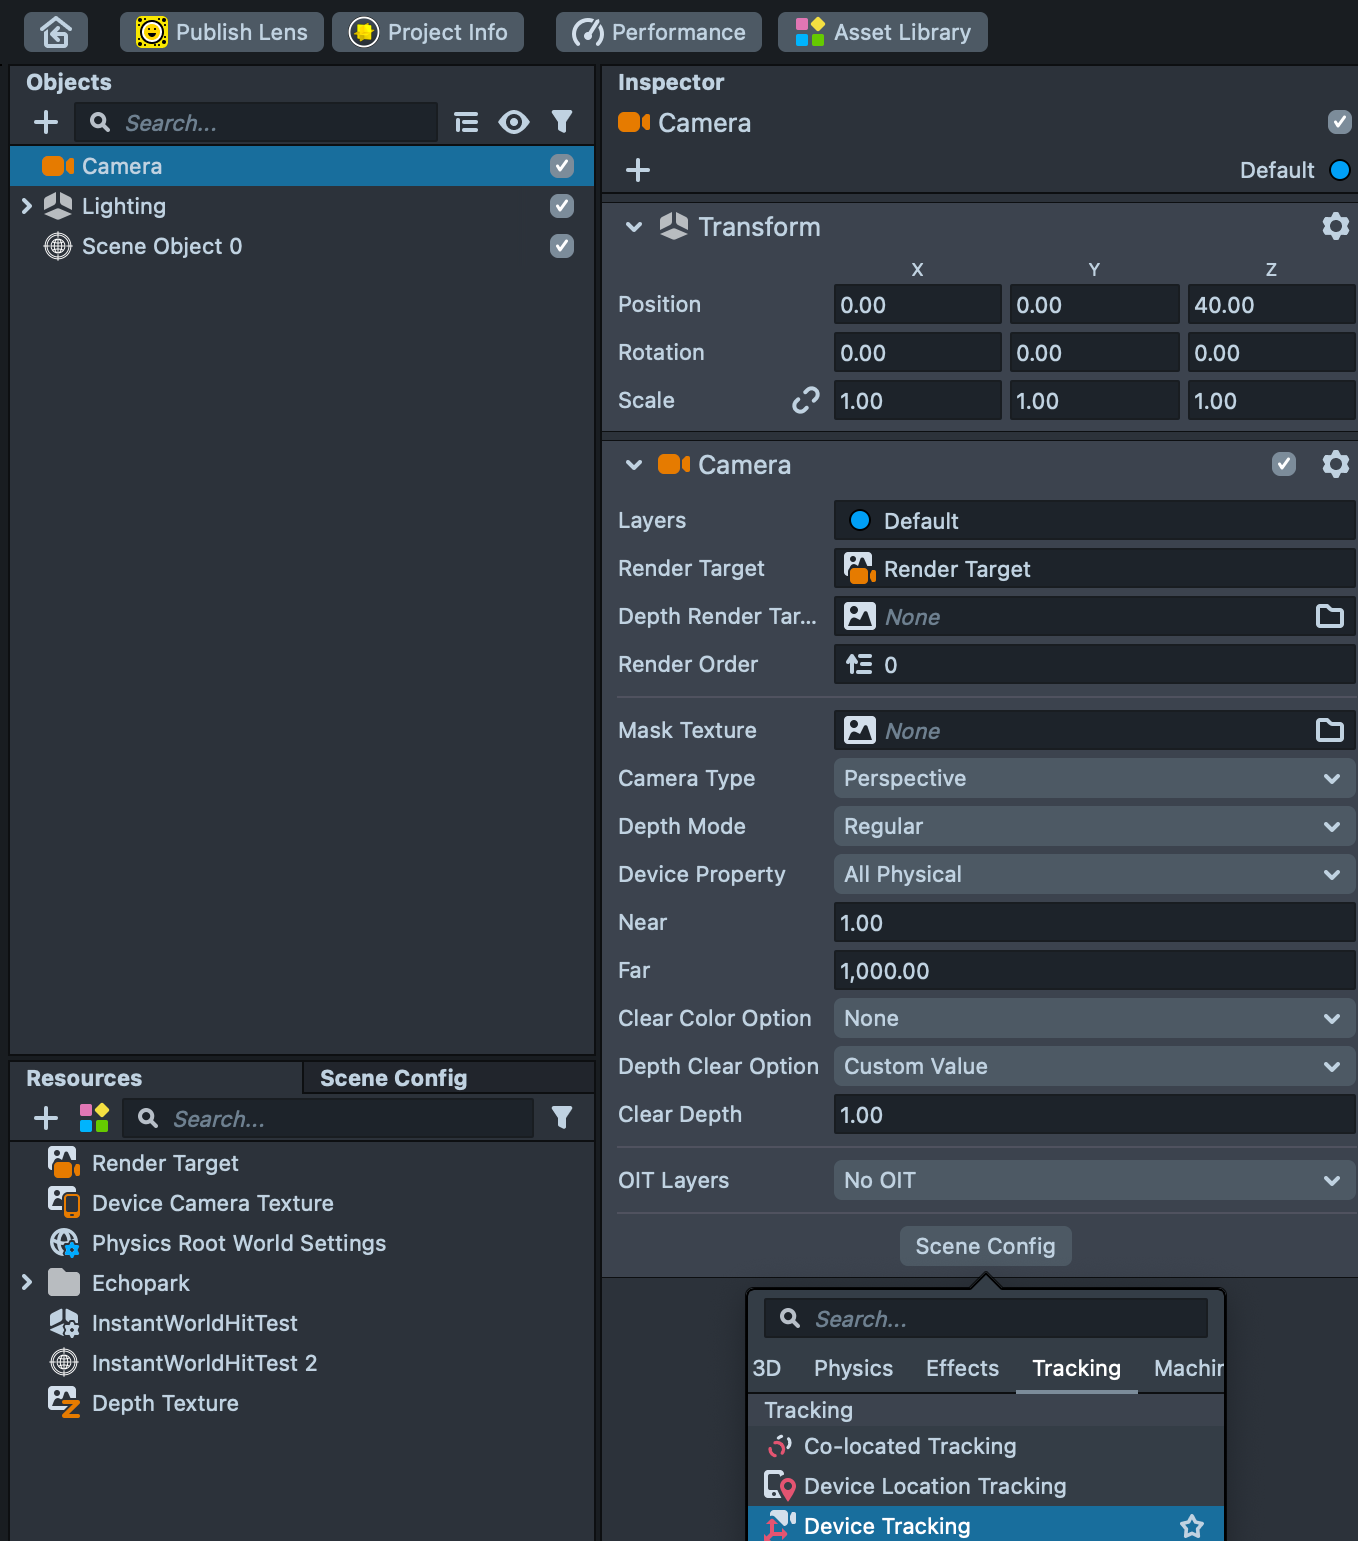Click folder icon beside Mask Texture field
This screenshot has height=1541, width=1358.
1329,731
